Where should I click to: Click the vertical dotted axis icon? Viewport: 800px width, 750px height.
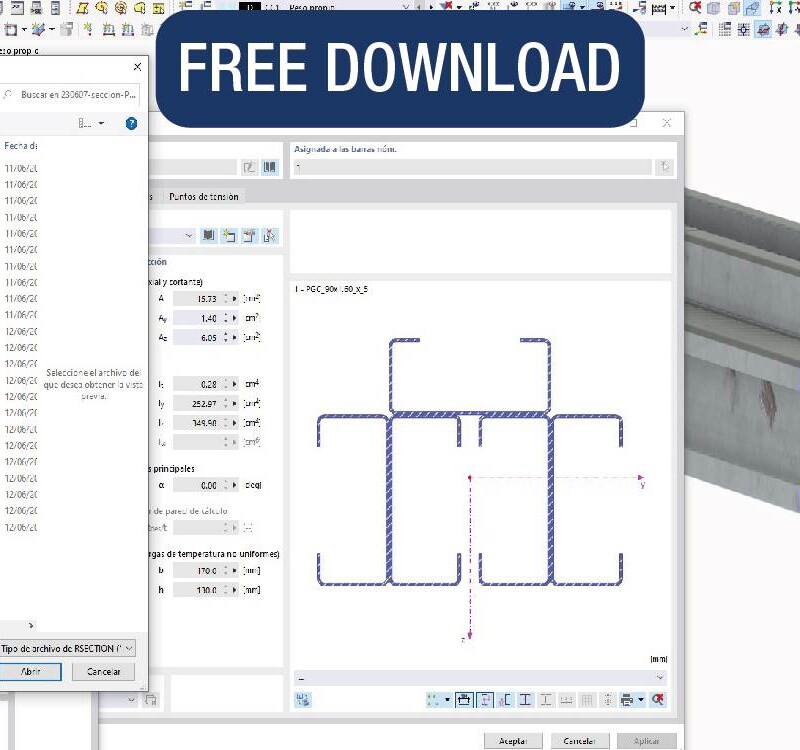click(x=608, y=699)
